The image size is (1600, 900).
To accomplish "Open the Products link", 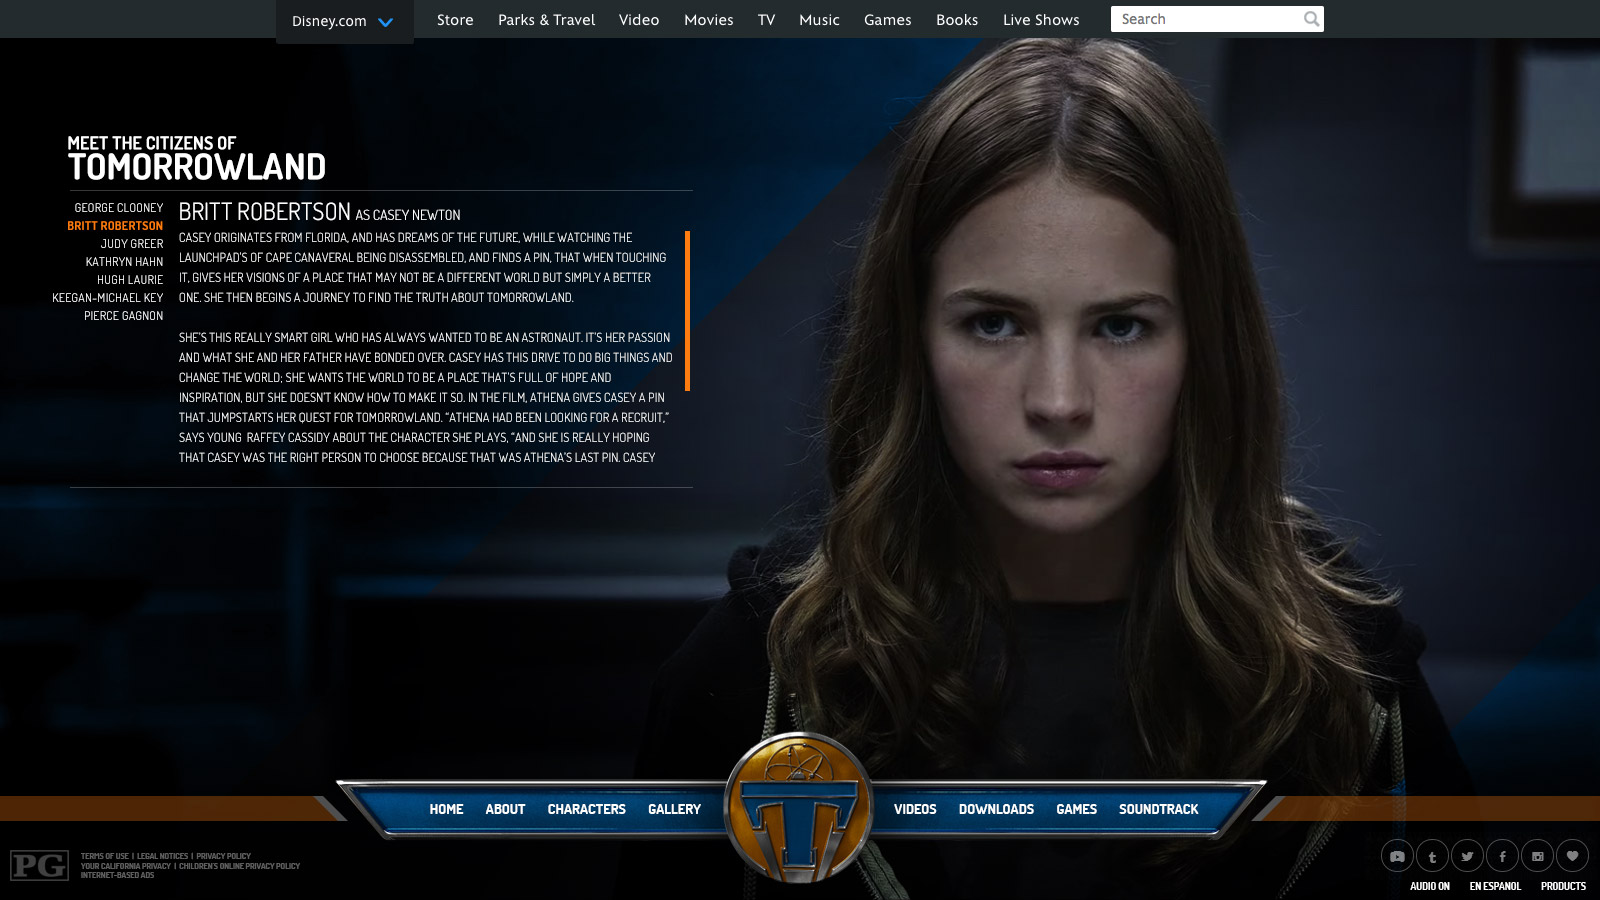I will pos(1563,886).
